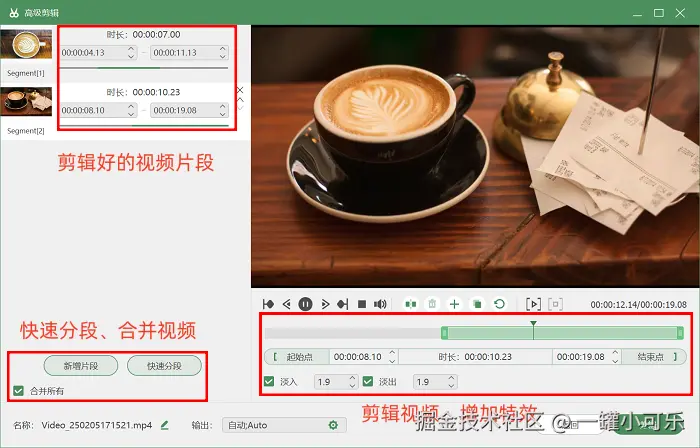Click the green selected timeline range

(562, 333)
